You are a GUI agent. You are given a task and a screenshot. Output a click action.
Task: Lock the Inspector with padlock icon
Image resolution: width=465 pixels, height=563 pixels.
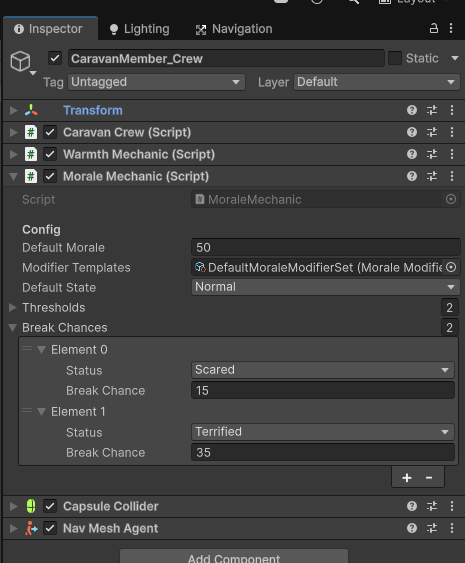tap(434, 28)
